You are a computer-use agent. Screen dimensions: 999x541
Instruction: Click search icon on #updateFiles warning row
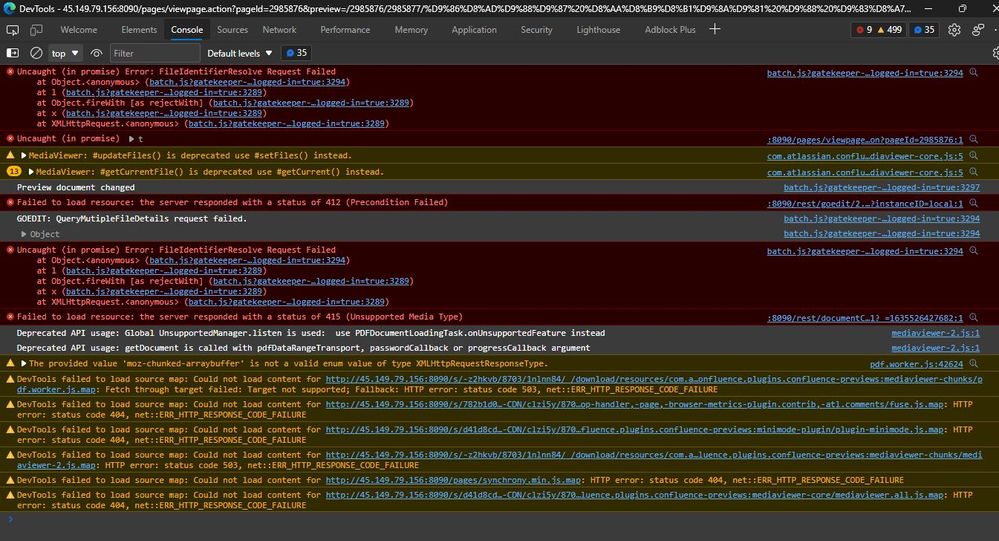[974, 155]
